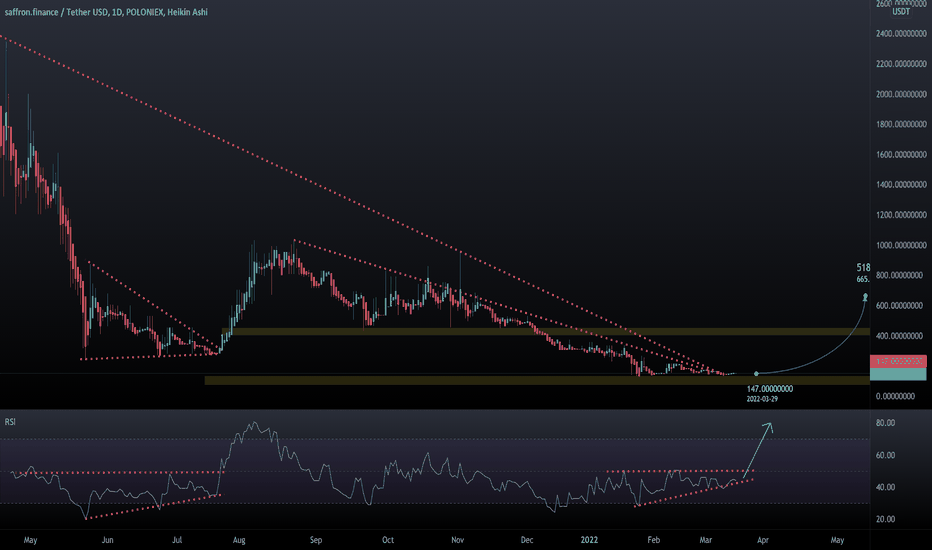Click the Aug label on the time axis
Viewport: 932px width, 550px height.
click(x=239, y=540)
